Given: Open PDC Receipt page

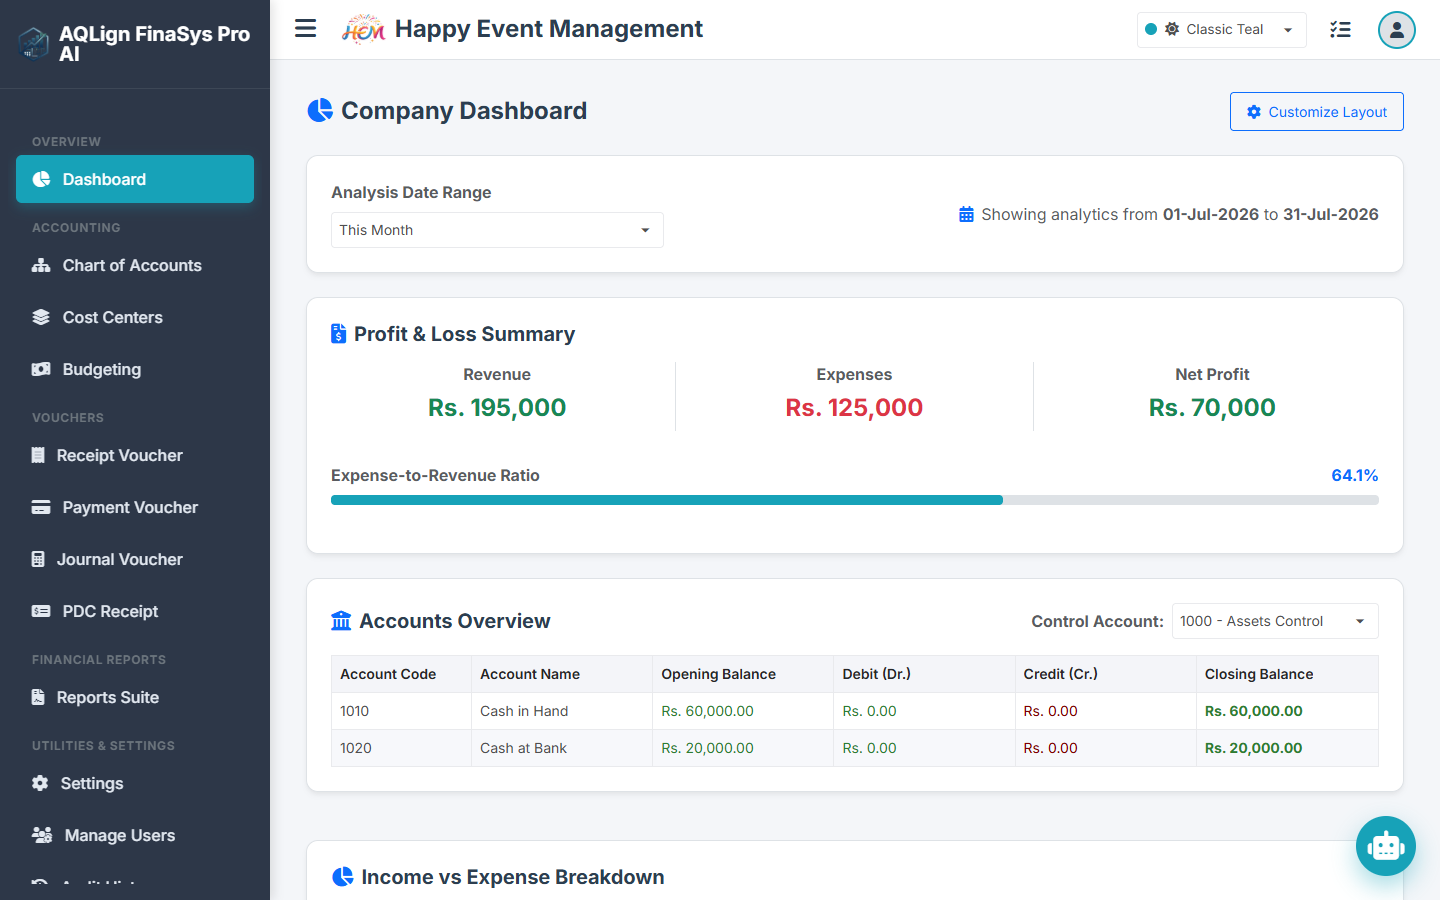Looking at the screenshot, I should (x=135, y=611).
